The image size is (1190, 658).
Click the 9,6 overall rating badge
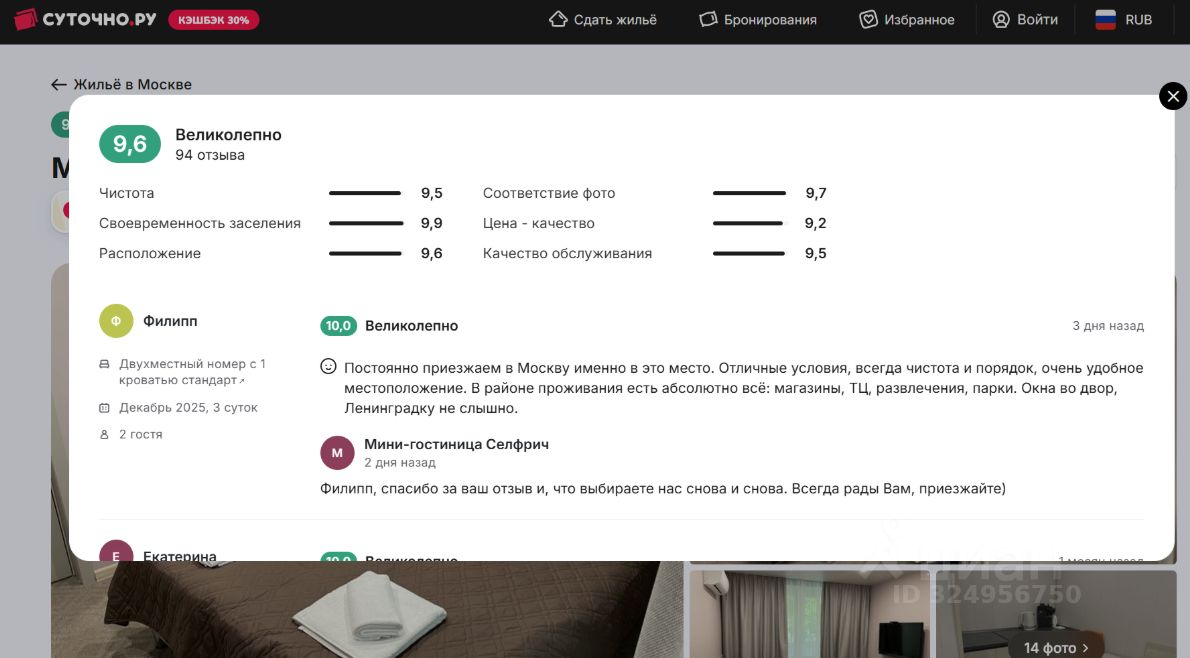pyautogui.click(x=130, y=144)
